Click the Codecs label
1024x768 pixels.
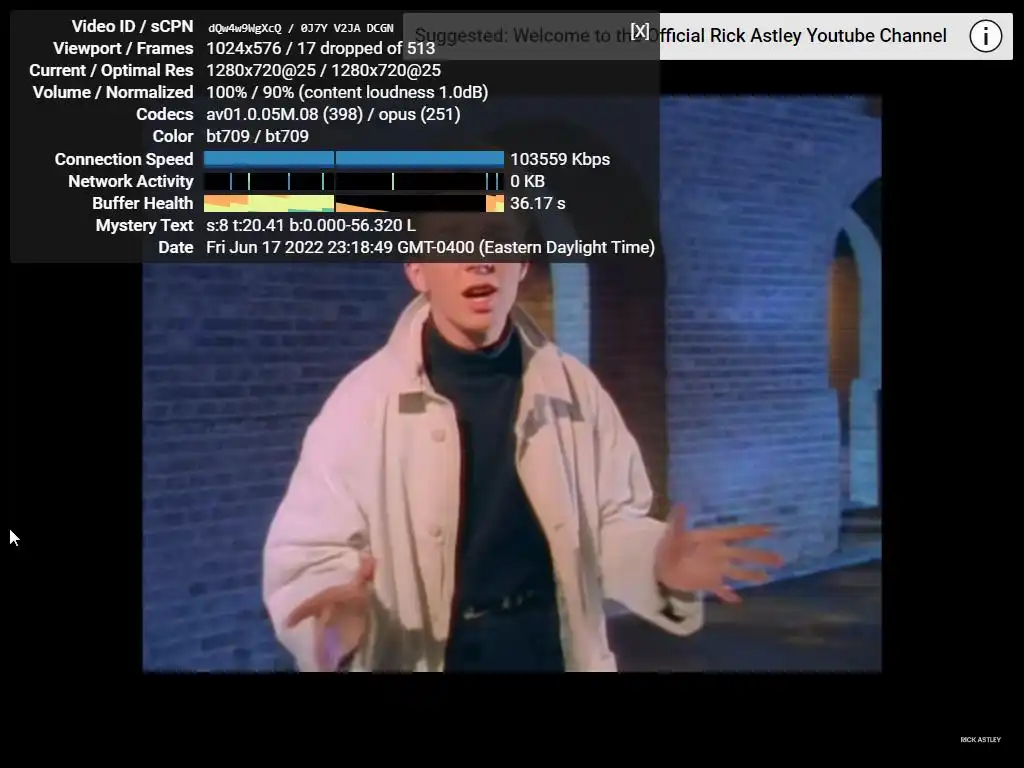tap(165, 114)
